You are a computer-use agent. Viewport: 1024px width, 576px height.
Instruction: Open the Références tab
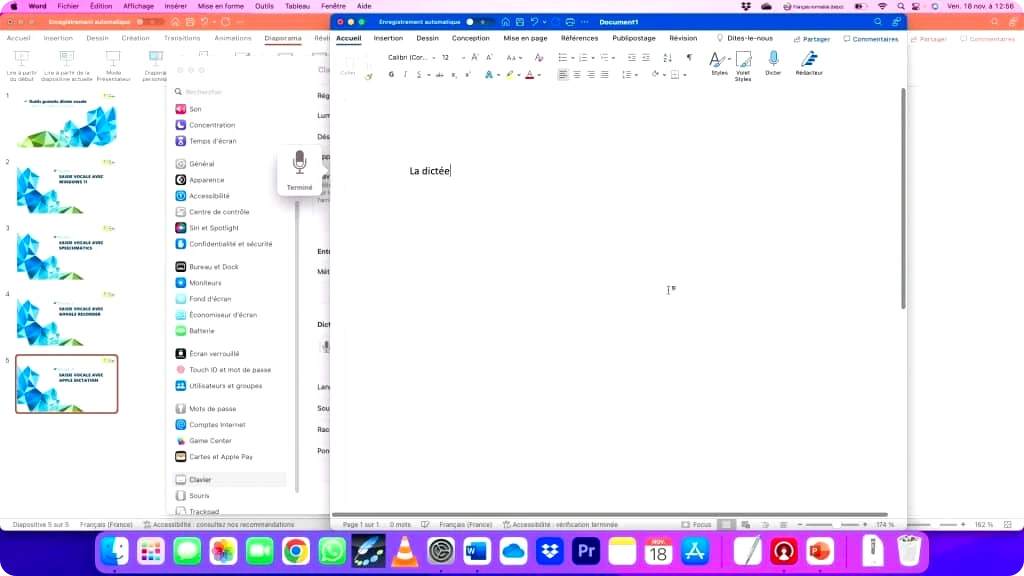click(x=579, y=38)
